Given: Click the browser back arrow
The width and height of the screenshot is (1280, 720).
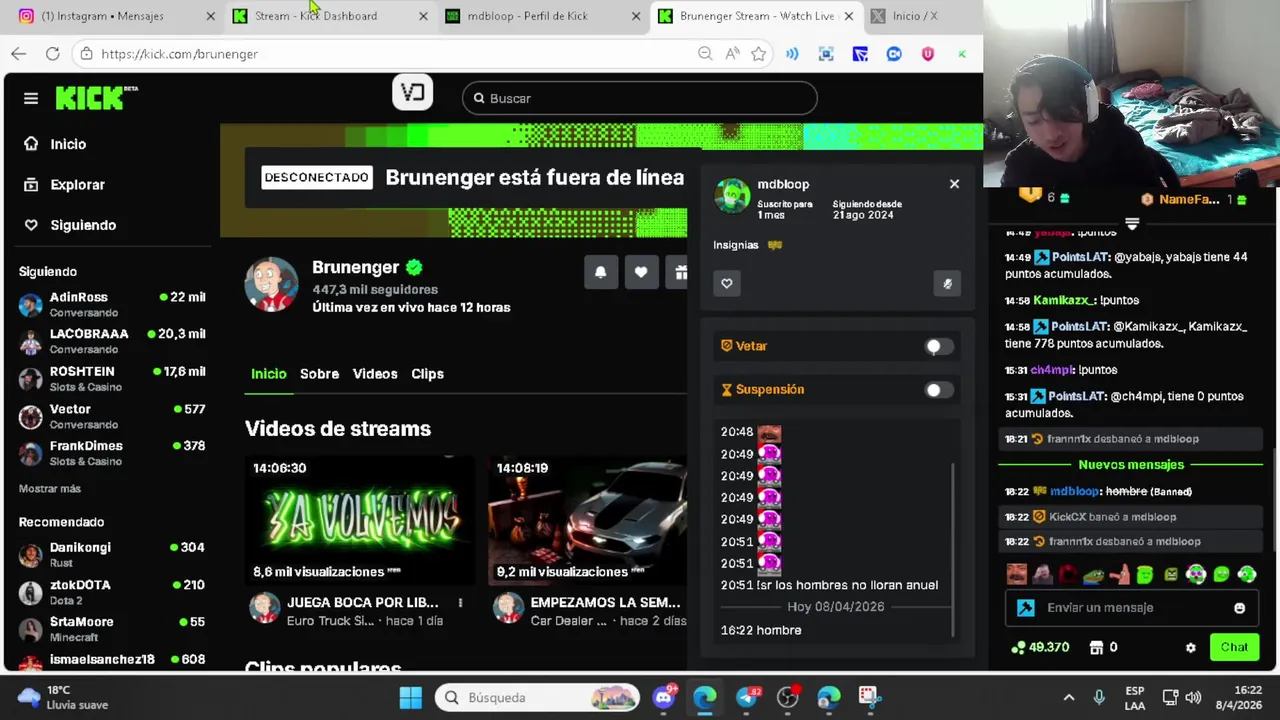Looking at the screenshot, I should 19,54.
